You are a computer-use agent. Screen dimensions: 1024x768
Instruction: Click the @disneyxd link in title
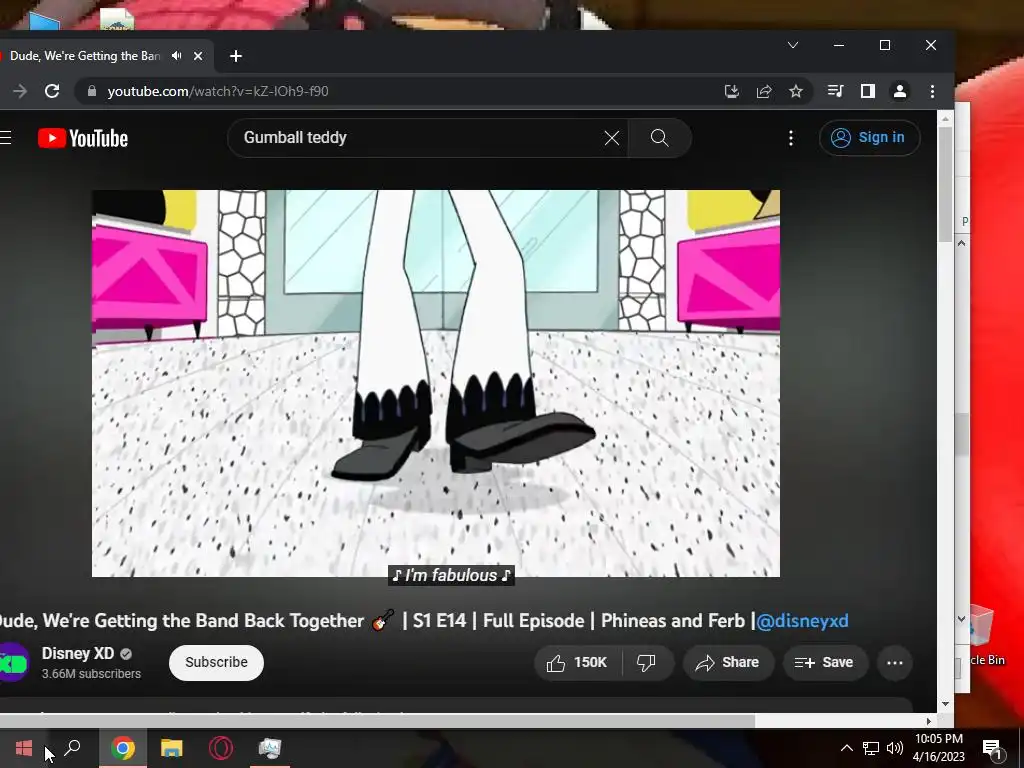pyautogui.click(x=802, y=620)
